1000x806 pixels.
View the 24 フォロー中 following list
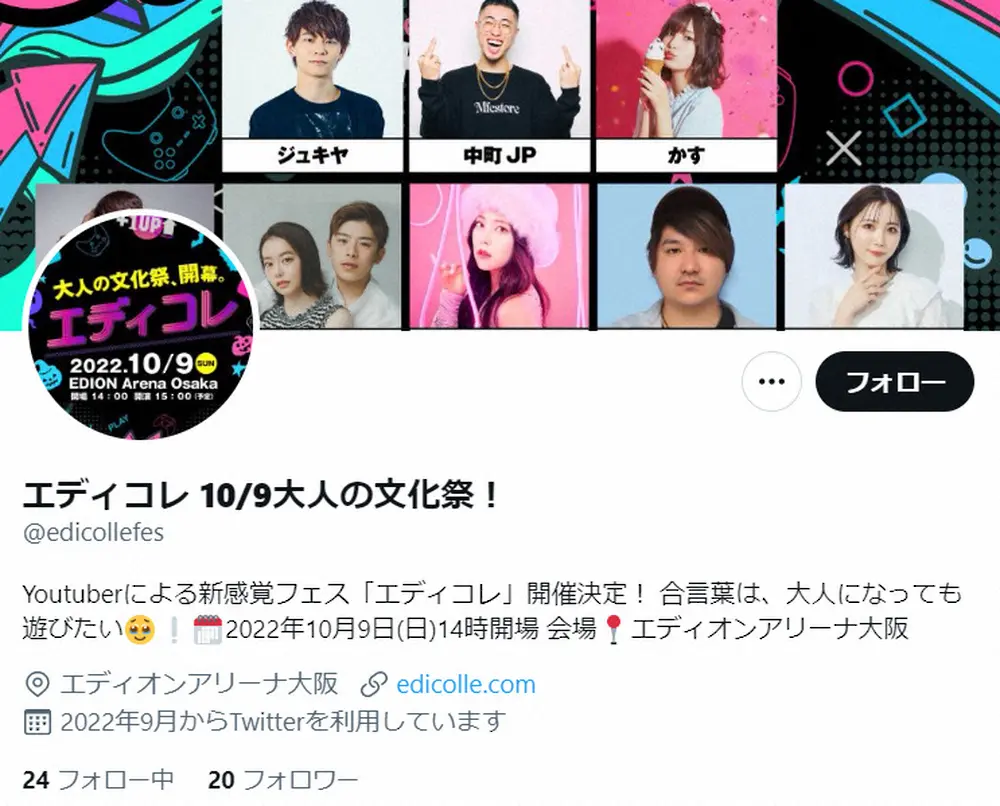(98, 780)
